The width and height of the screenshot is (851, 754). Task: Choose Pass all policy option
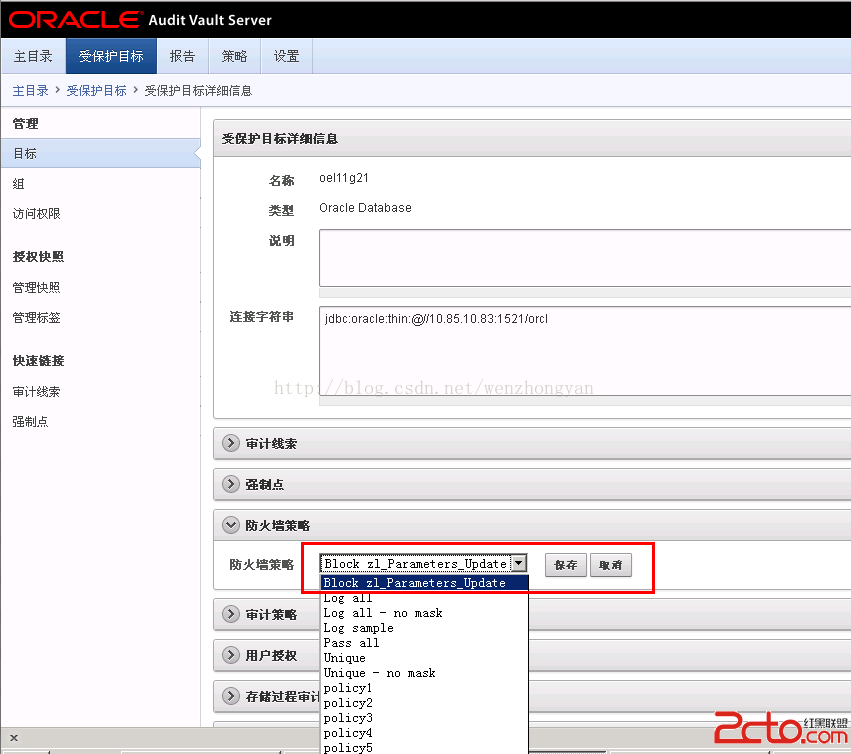[x=424, y=643]
